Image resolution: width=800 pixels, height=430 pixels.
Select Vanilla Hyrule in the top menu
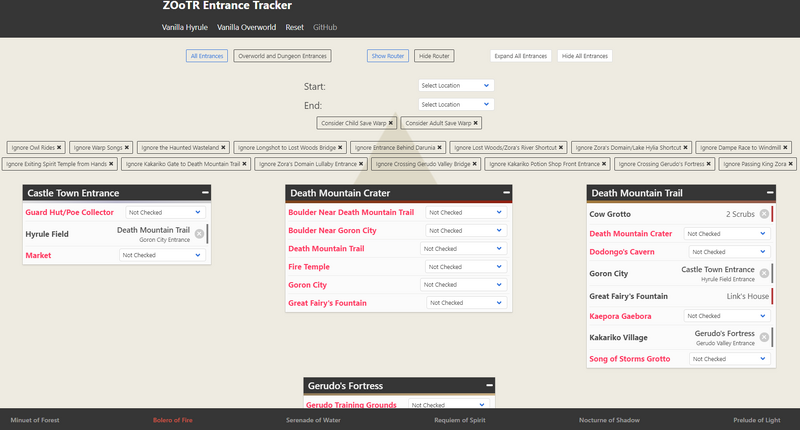[x=185, y=27]
